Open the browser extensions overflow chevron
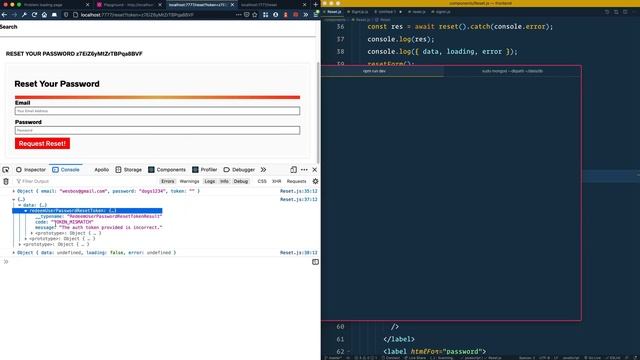This screenshot has width=640, height=360. pyautogui.click(x=305, y=15)
